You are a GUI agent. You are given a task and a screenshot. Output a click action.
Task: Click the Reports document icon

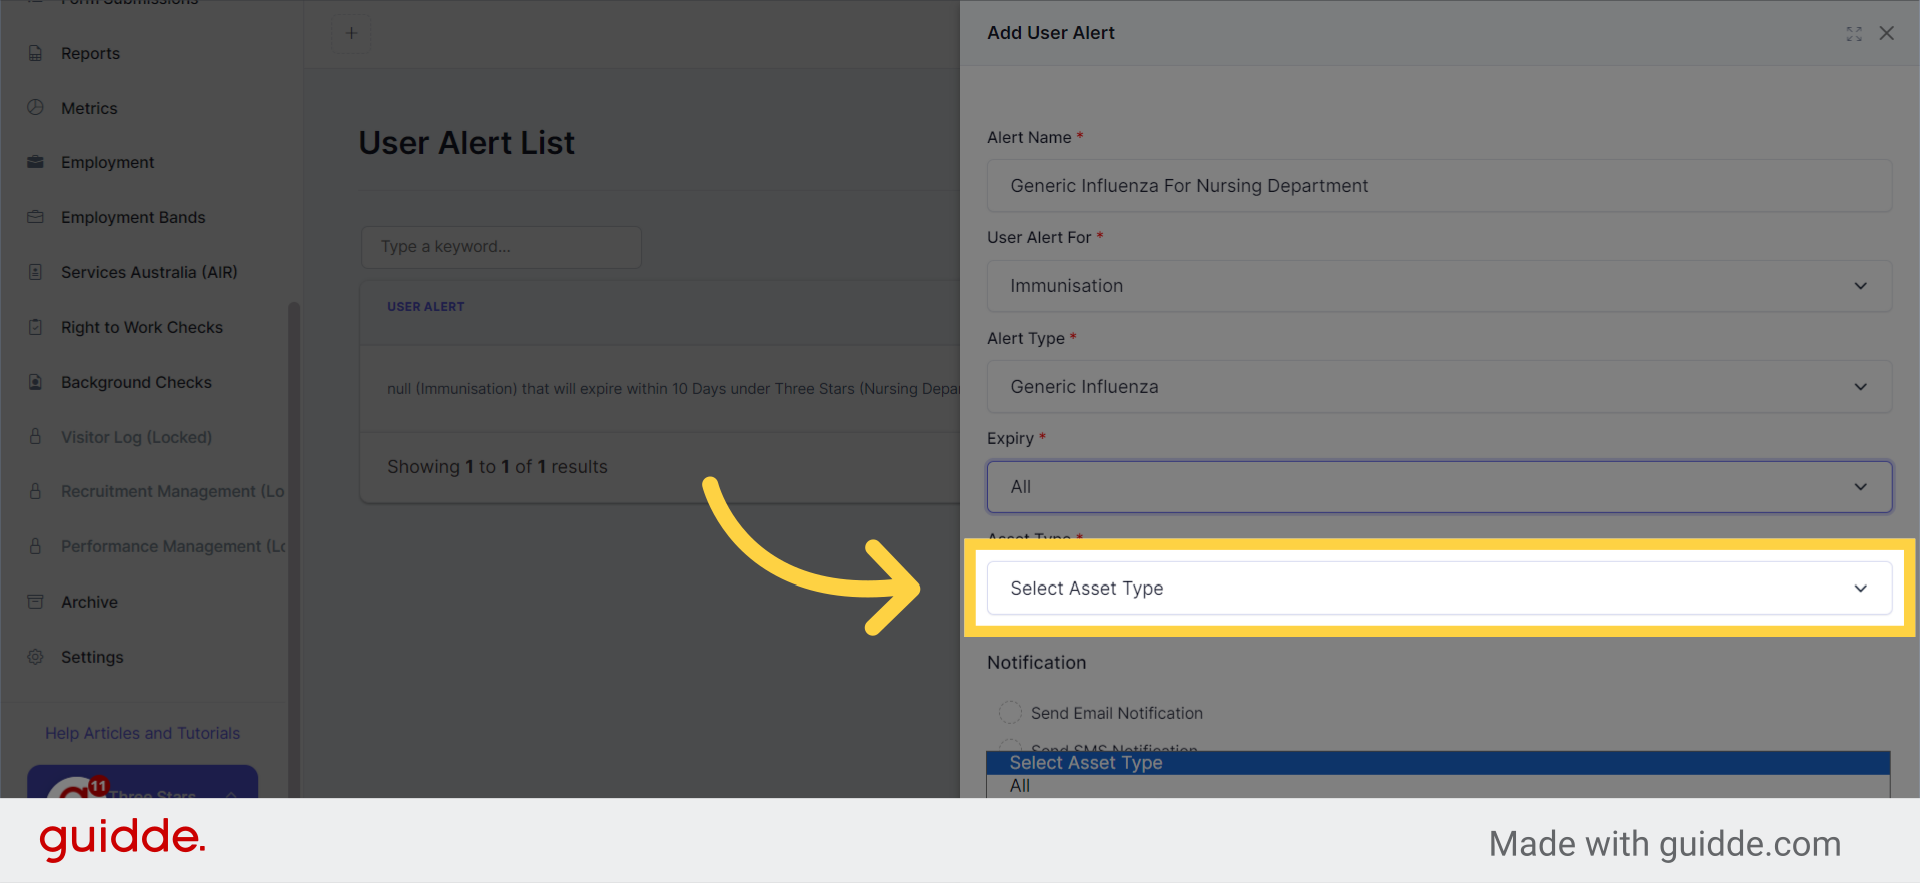(35, 53)
